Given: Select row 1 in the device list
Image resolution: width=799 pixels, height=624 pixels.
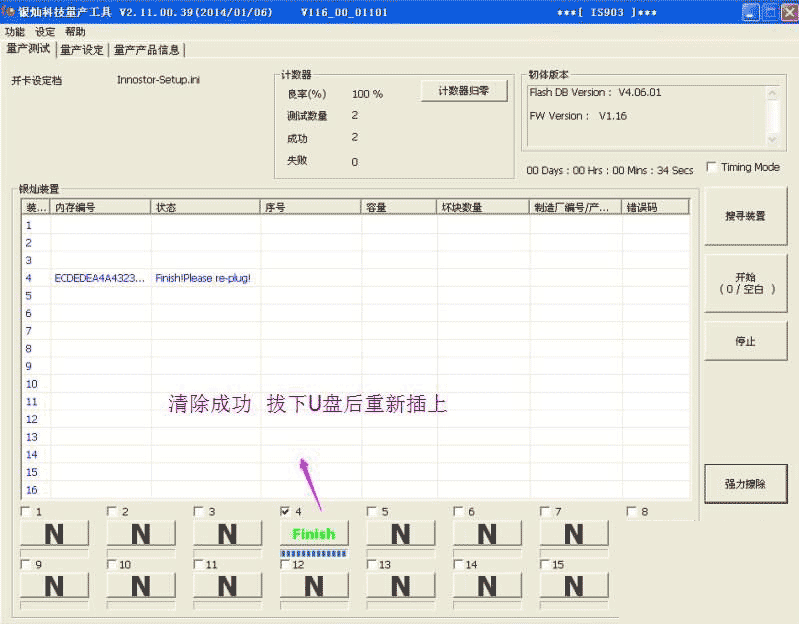Looking at the screenshot, I should pyautogui.click(x=356, y=225).
